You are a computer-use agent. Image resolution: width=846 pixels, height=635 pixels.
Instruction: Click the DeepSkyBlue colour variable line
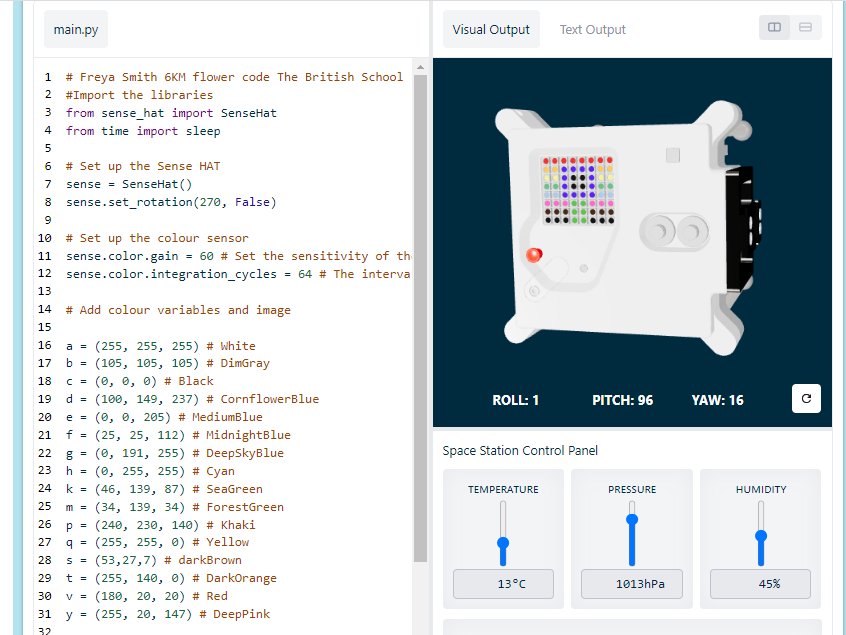point(175,453)
